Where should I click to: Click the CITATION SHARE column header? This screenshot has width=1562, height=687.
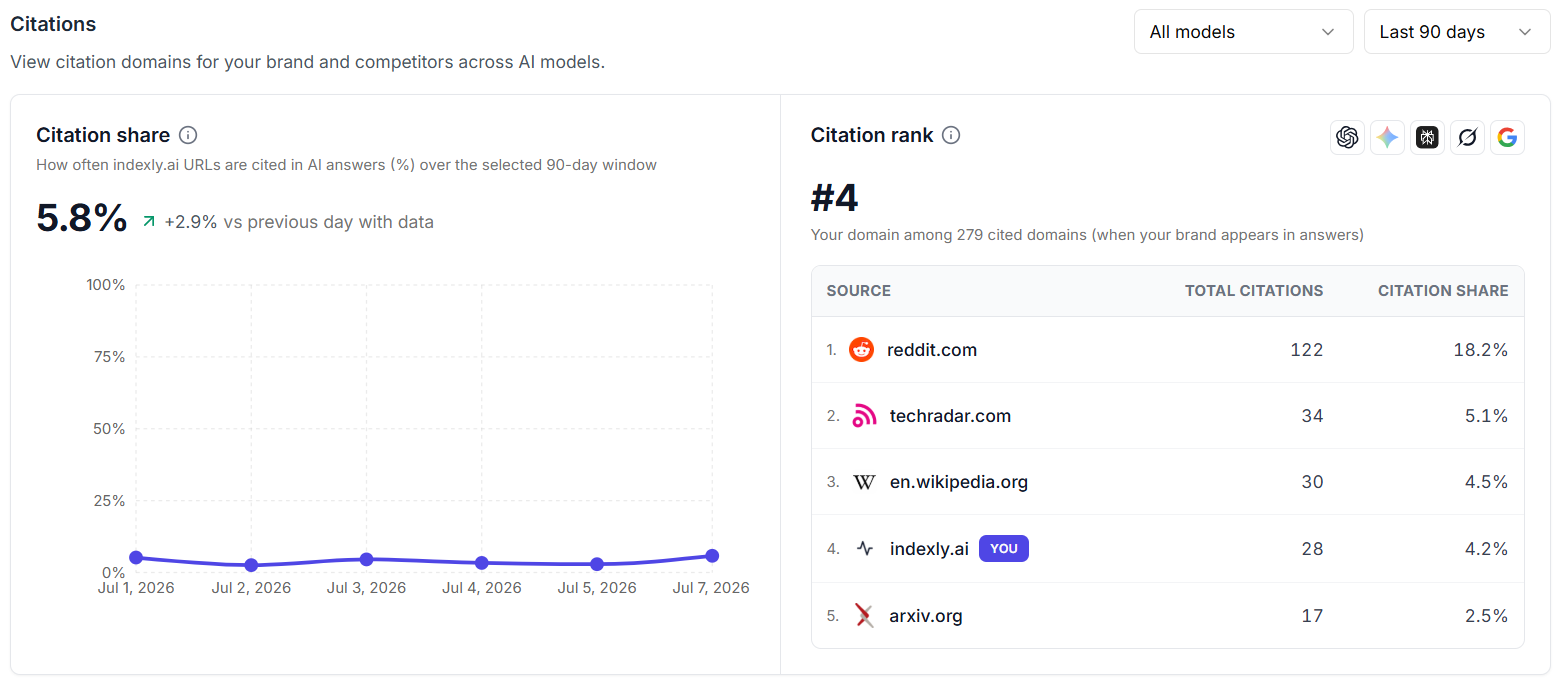click(1443, 291)
